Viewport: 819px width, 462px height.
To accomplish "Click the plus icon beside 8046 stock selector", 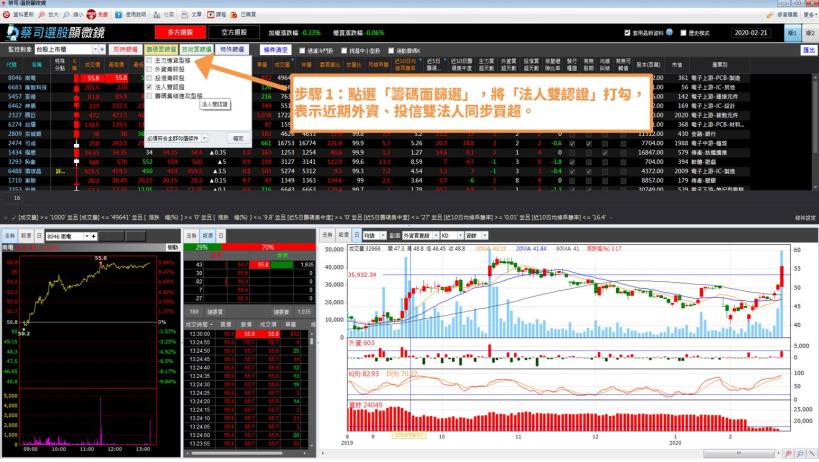I will (93, 236).
